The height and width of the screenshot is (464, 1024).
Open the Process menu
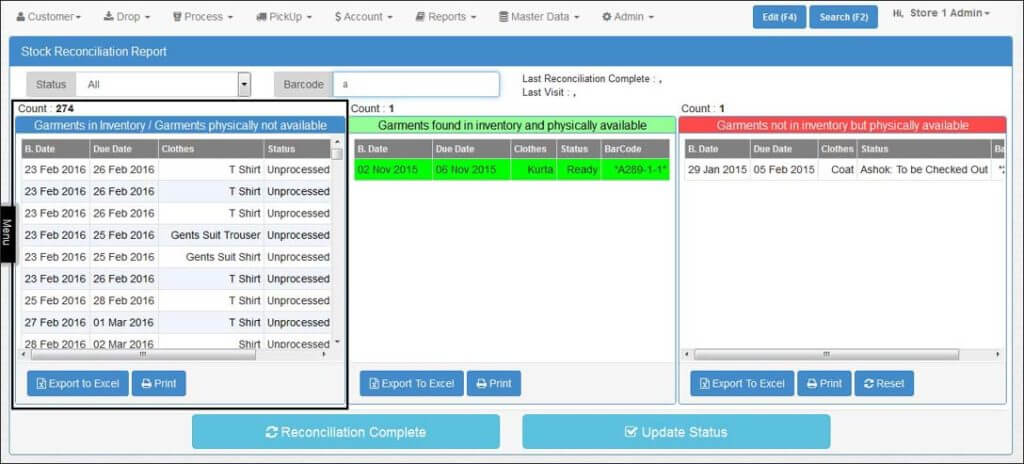(203, 17)
